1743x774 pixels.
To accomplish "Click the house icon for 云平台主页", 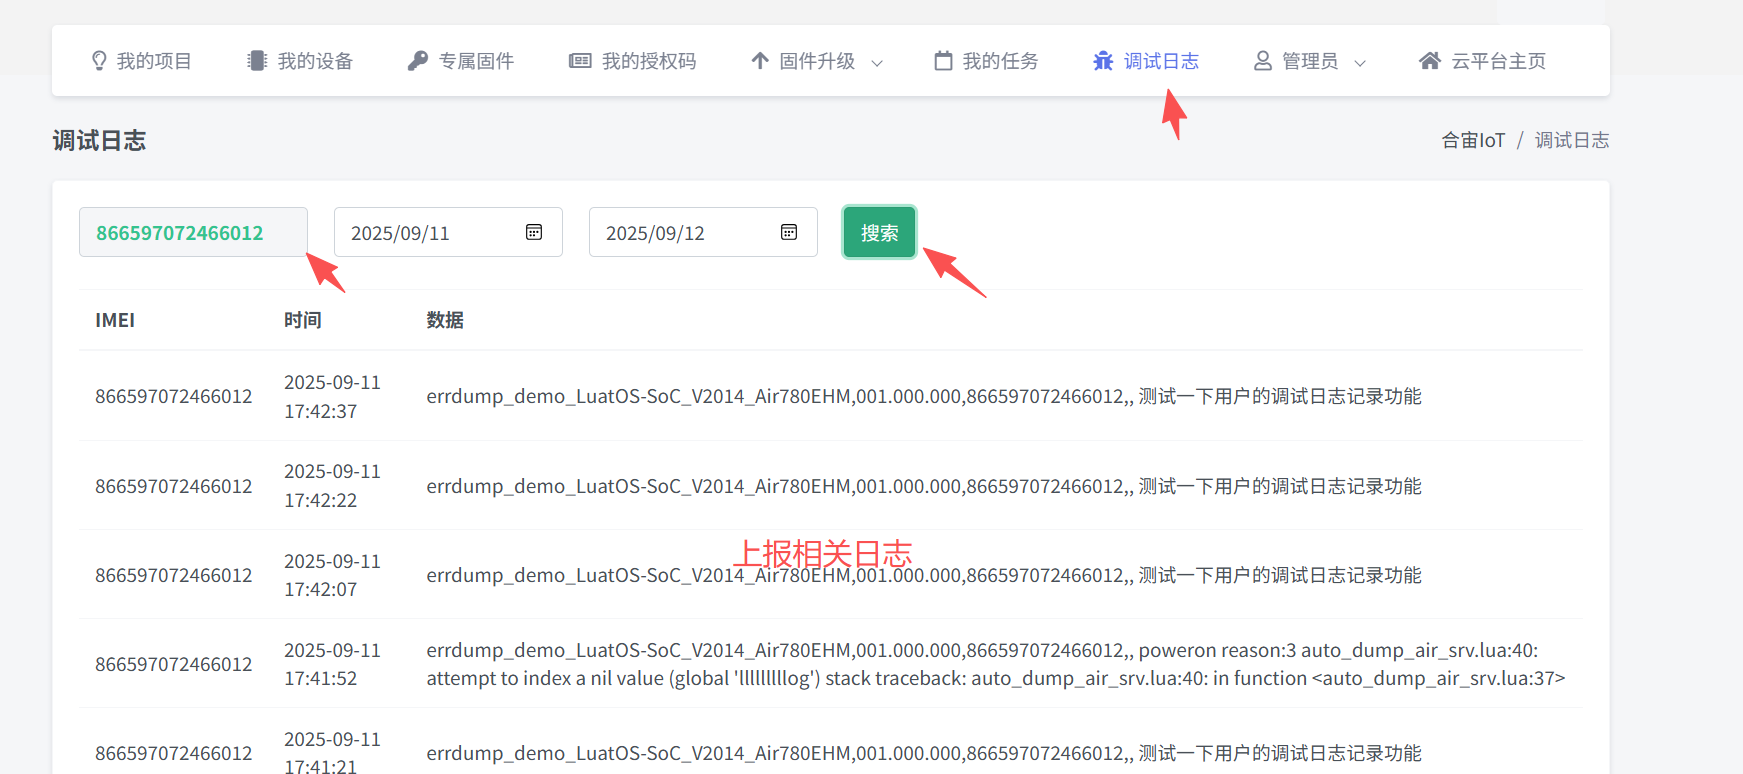I will (x=1430, y=61).
